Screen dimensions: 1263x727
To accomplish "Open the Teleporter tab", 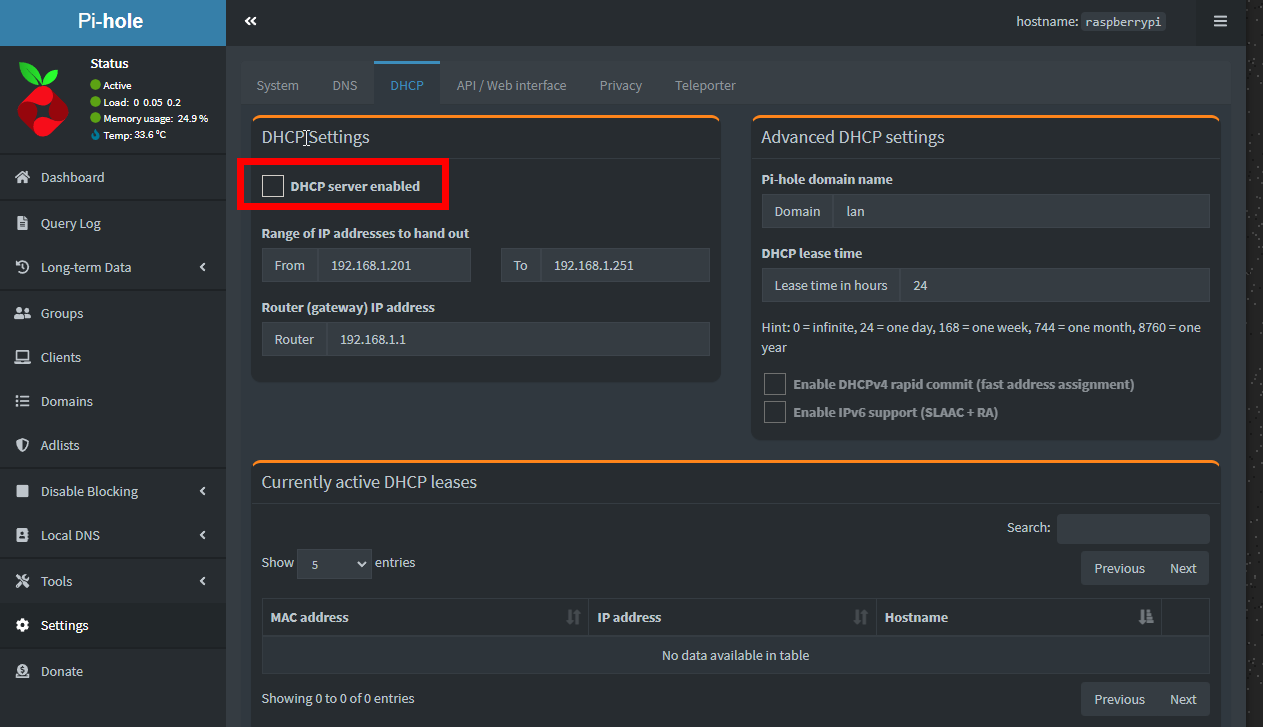I will (x=706, y=85).
